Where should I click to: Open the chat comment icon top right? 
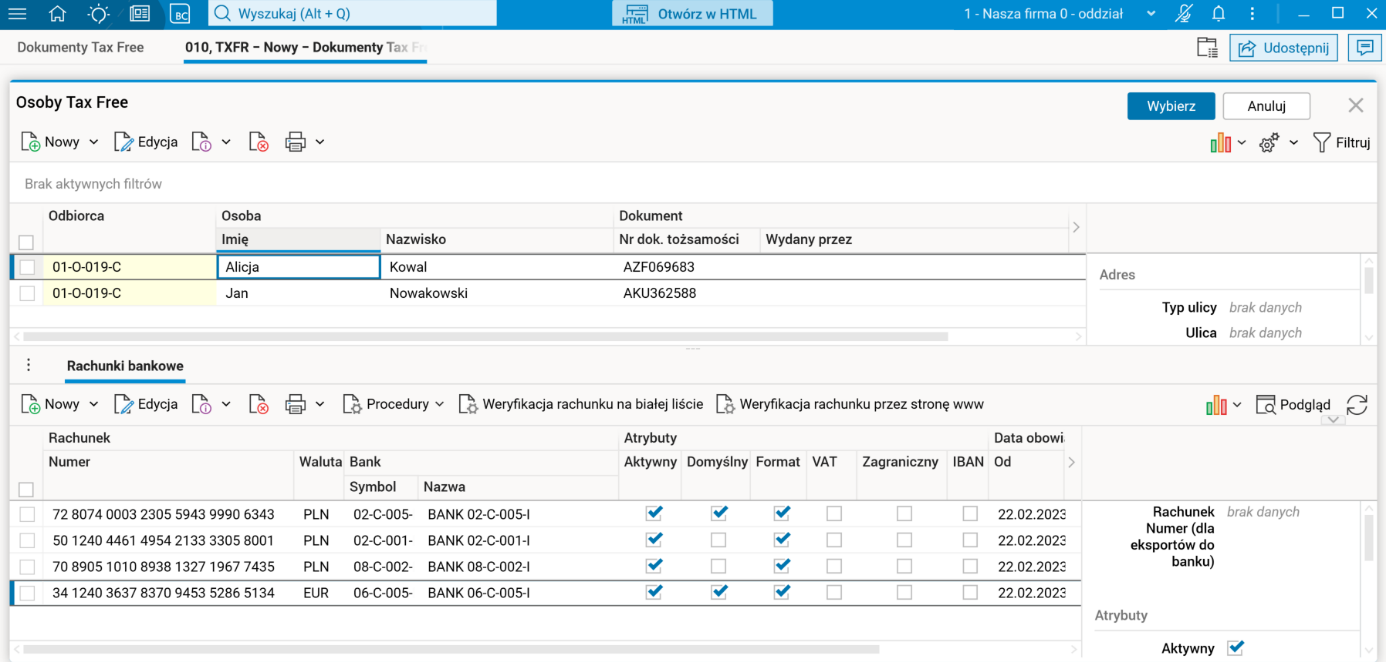point(1364,47)
